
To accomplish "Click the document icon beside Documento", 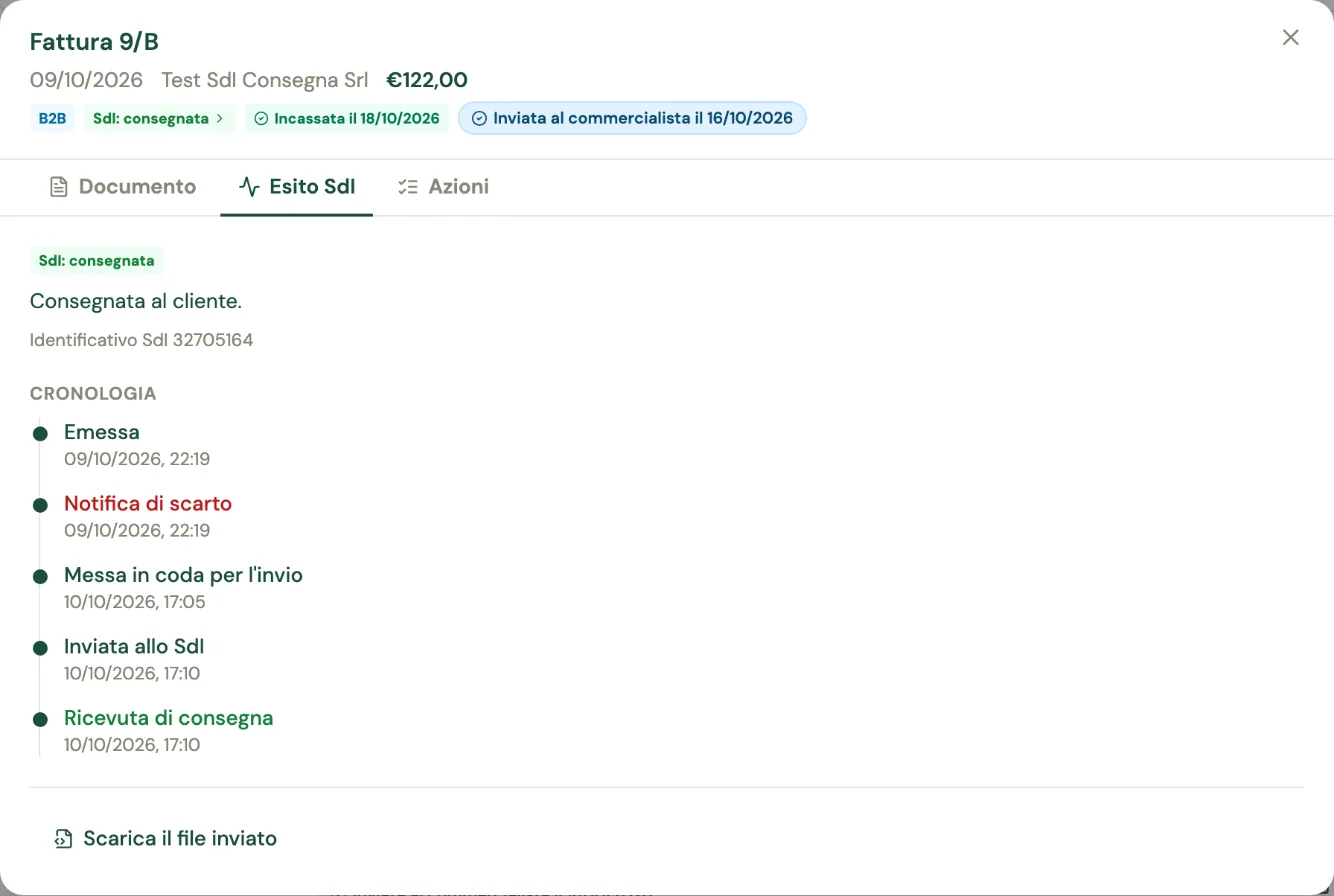I will 59,187.
